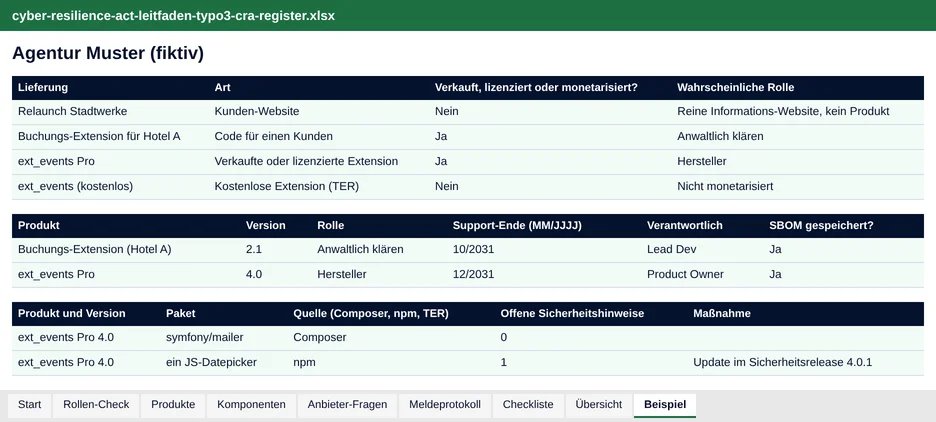
Task: Select the Support-Ende (MM/JJJJ) header
Action: coord(517,226)
